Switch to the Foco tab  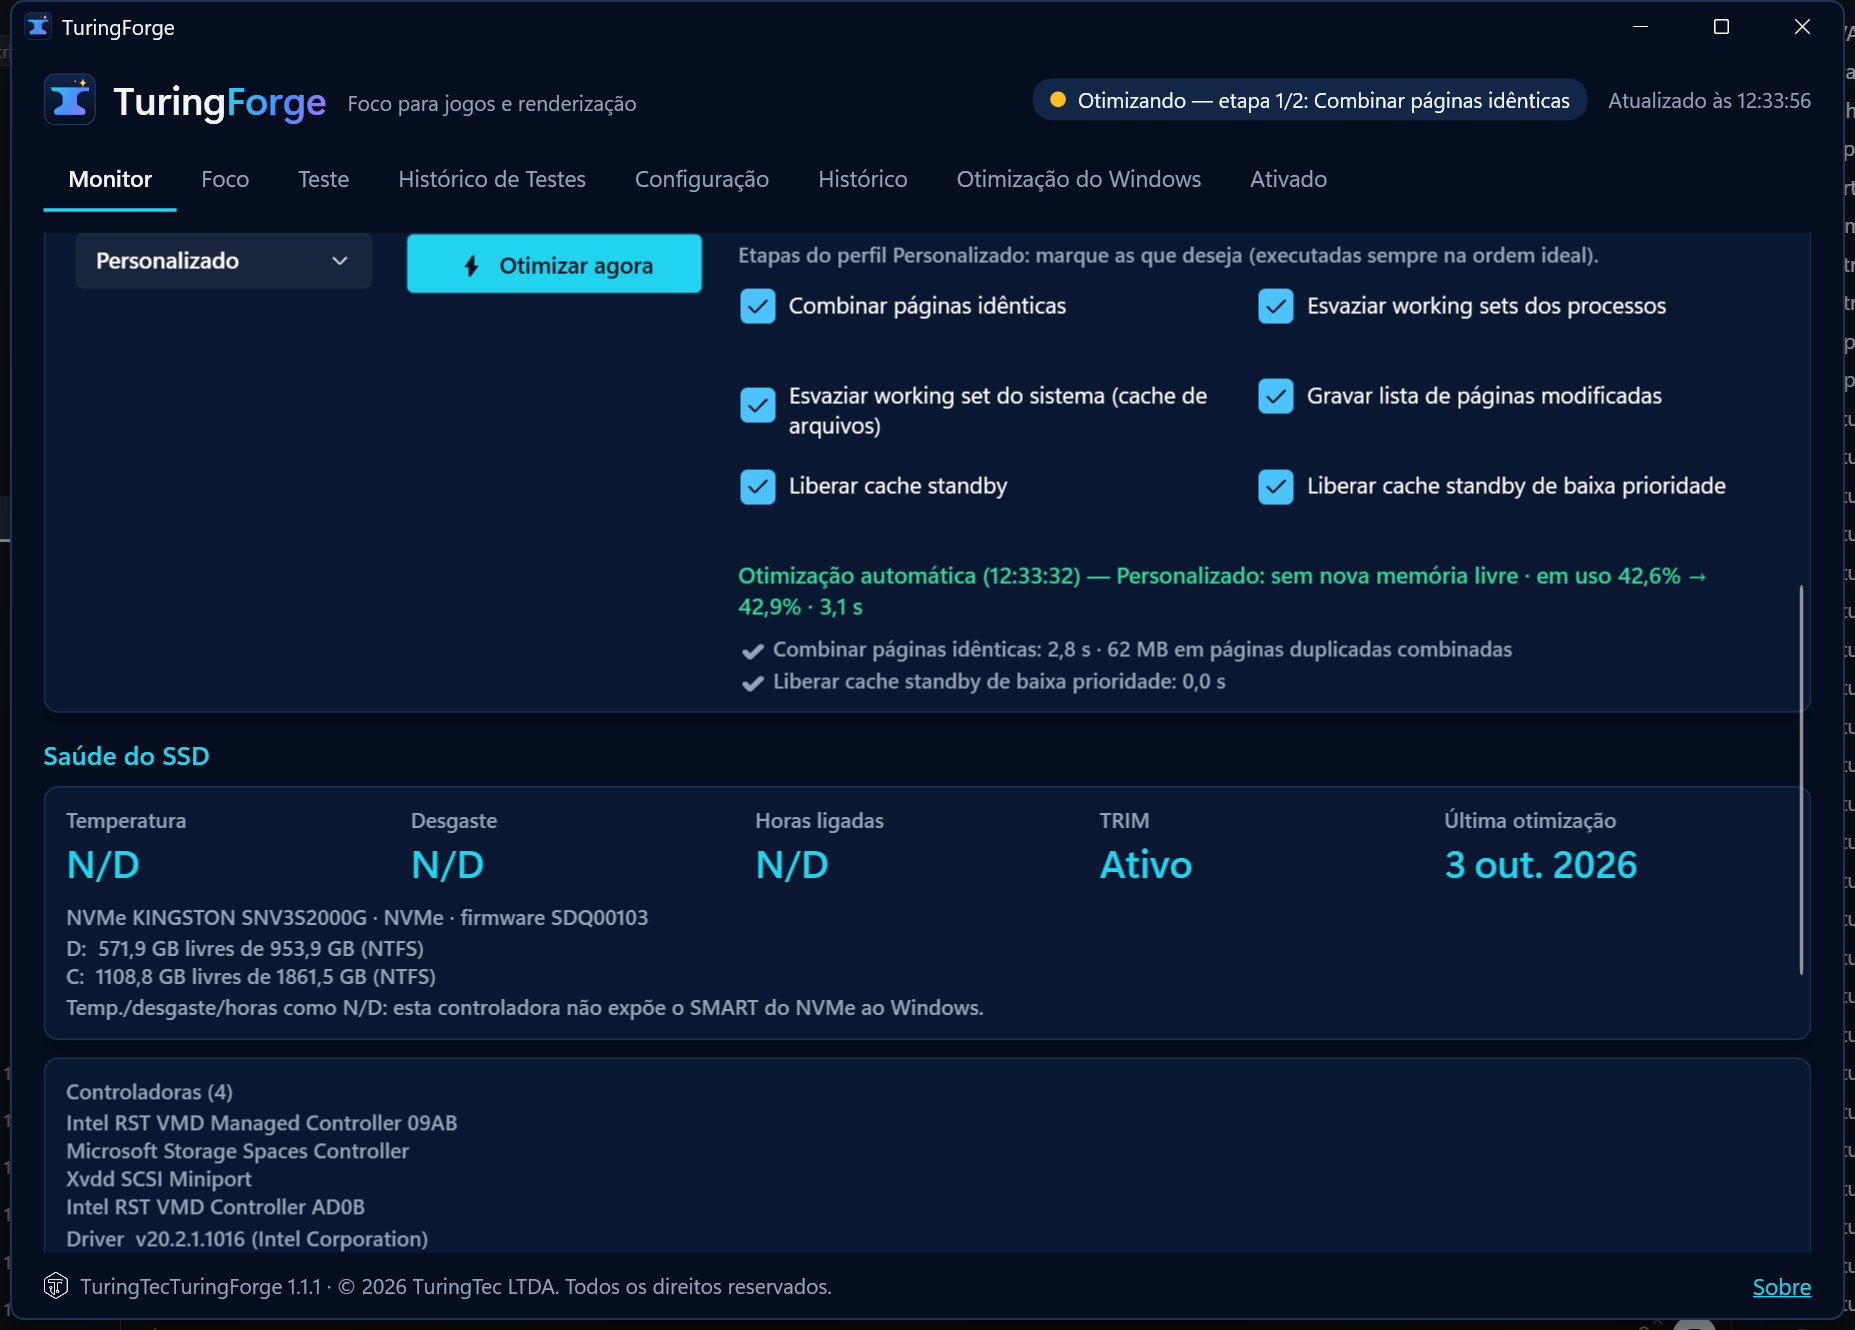pos(225,180)
